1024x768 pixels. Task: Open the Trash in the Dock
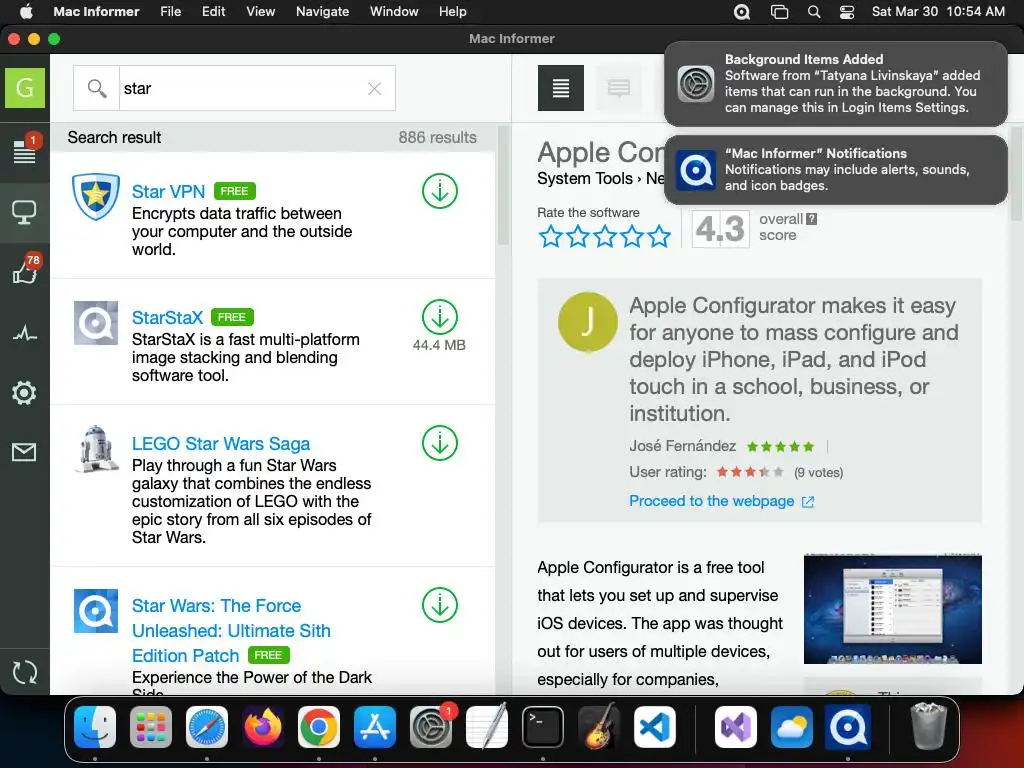pyautogui.click(x=929, y=726)
